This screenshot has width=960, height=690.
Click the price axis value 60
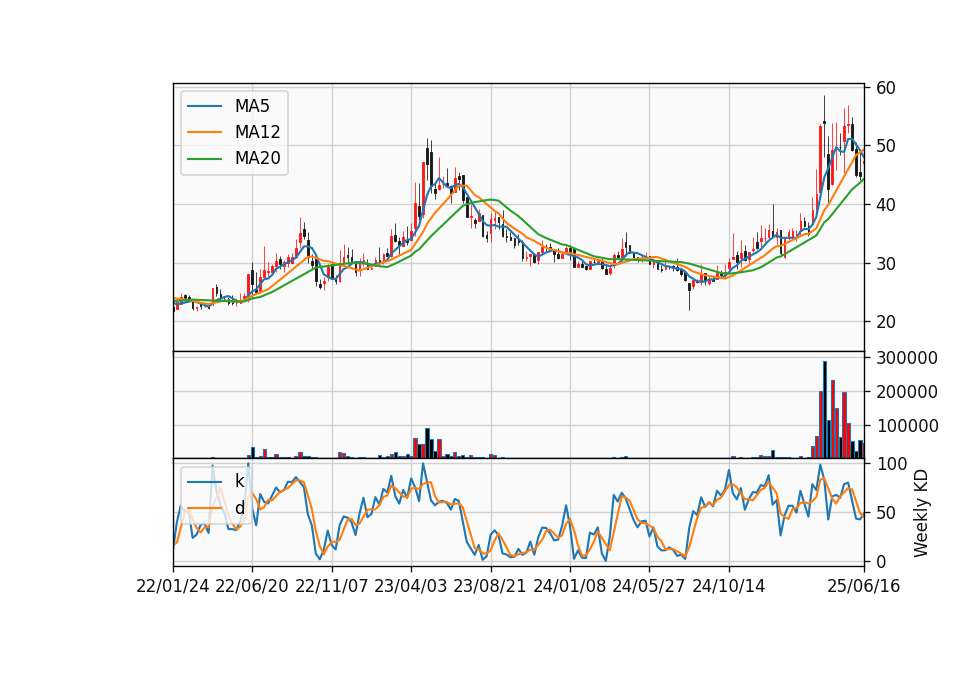[x=886, y=88]
